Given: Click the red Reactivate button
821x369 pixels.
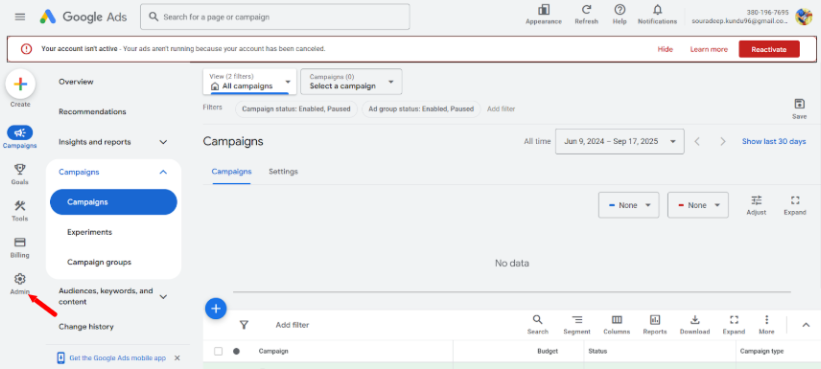Looking at the screenshot, I should click(769, 49).
